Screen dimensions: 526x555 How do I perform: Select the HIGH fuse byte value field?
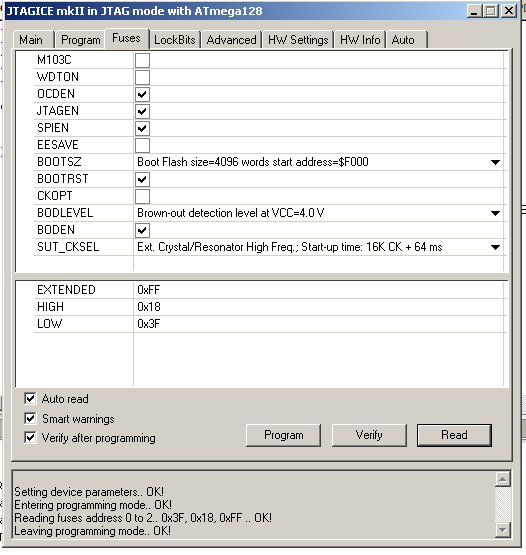320,307
